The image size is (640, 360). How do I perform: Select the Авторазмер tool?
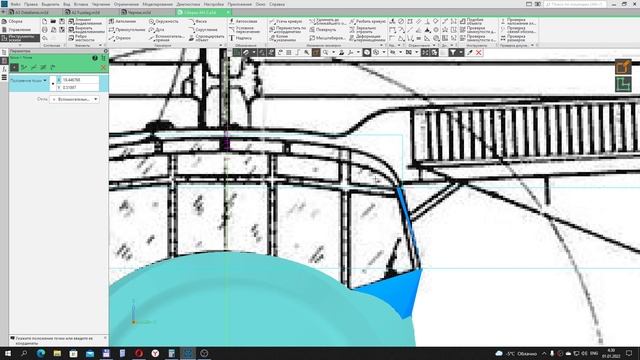(243, 21)
